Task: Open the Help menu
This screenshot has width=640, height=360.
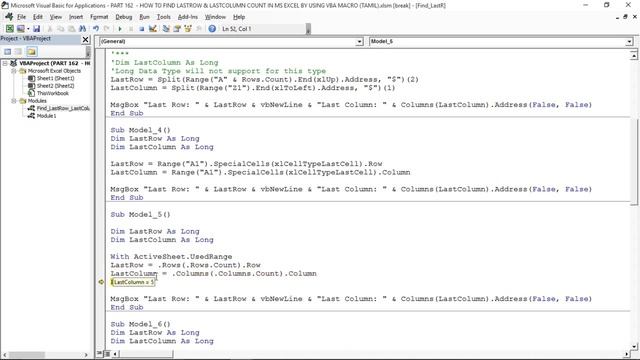Action: [239, 17]
